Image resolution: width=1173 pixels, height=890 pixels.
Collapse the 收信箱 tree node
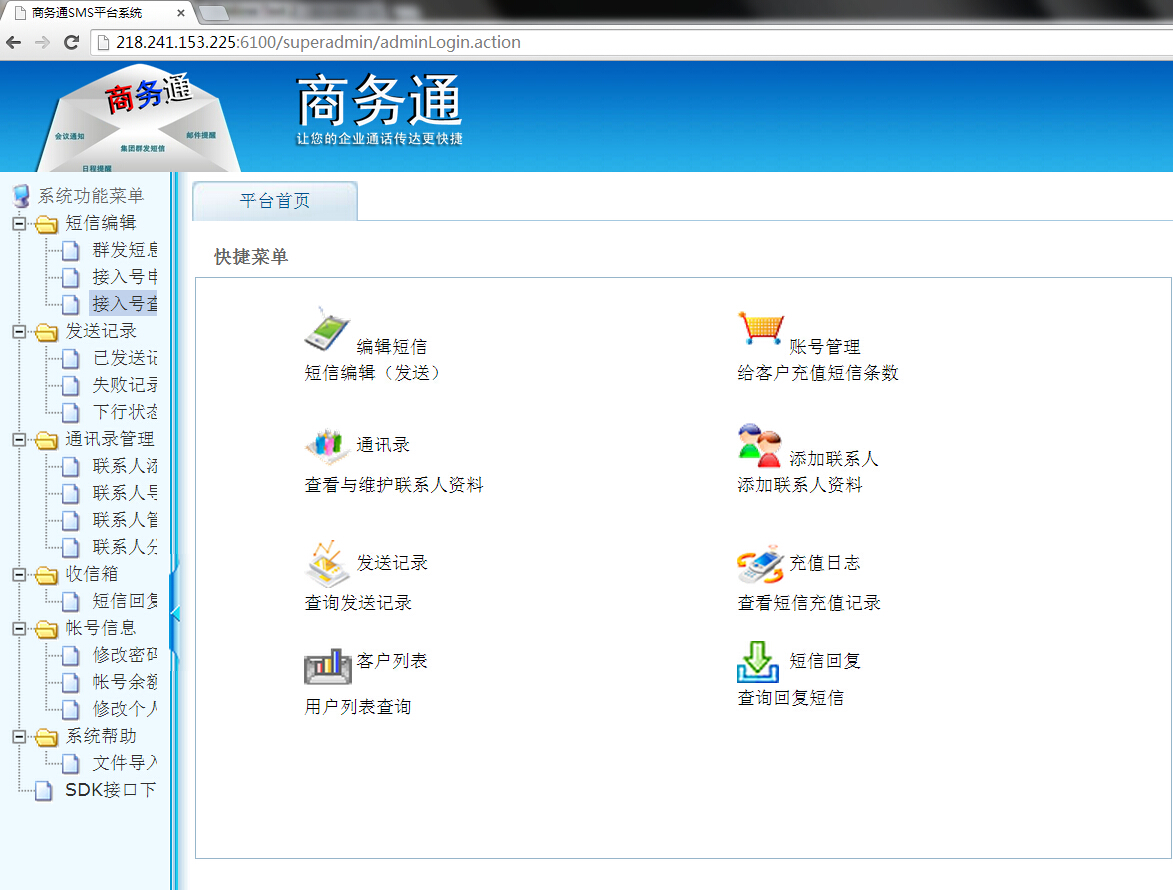19,574
